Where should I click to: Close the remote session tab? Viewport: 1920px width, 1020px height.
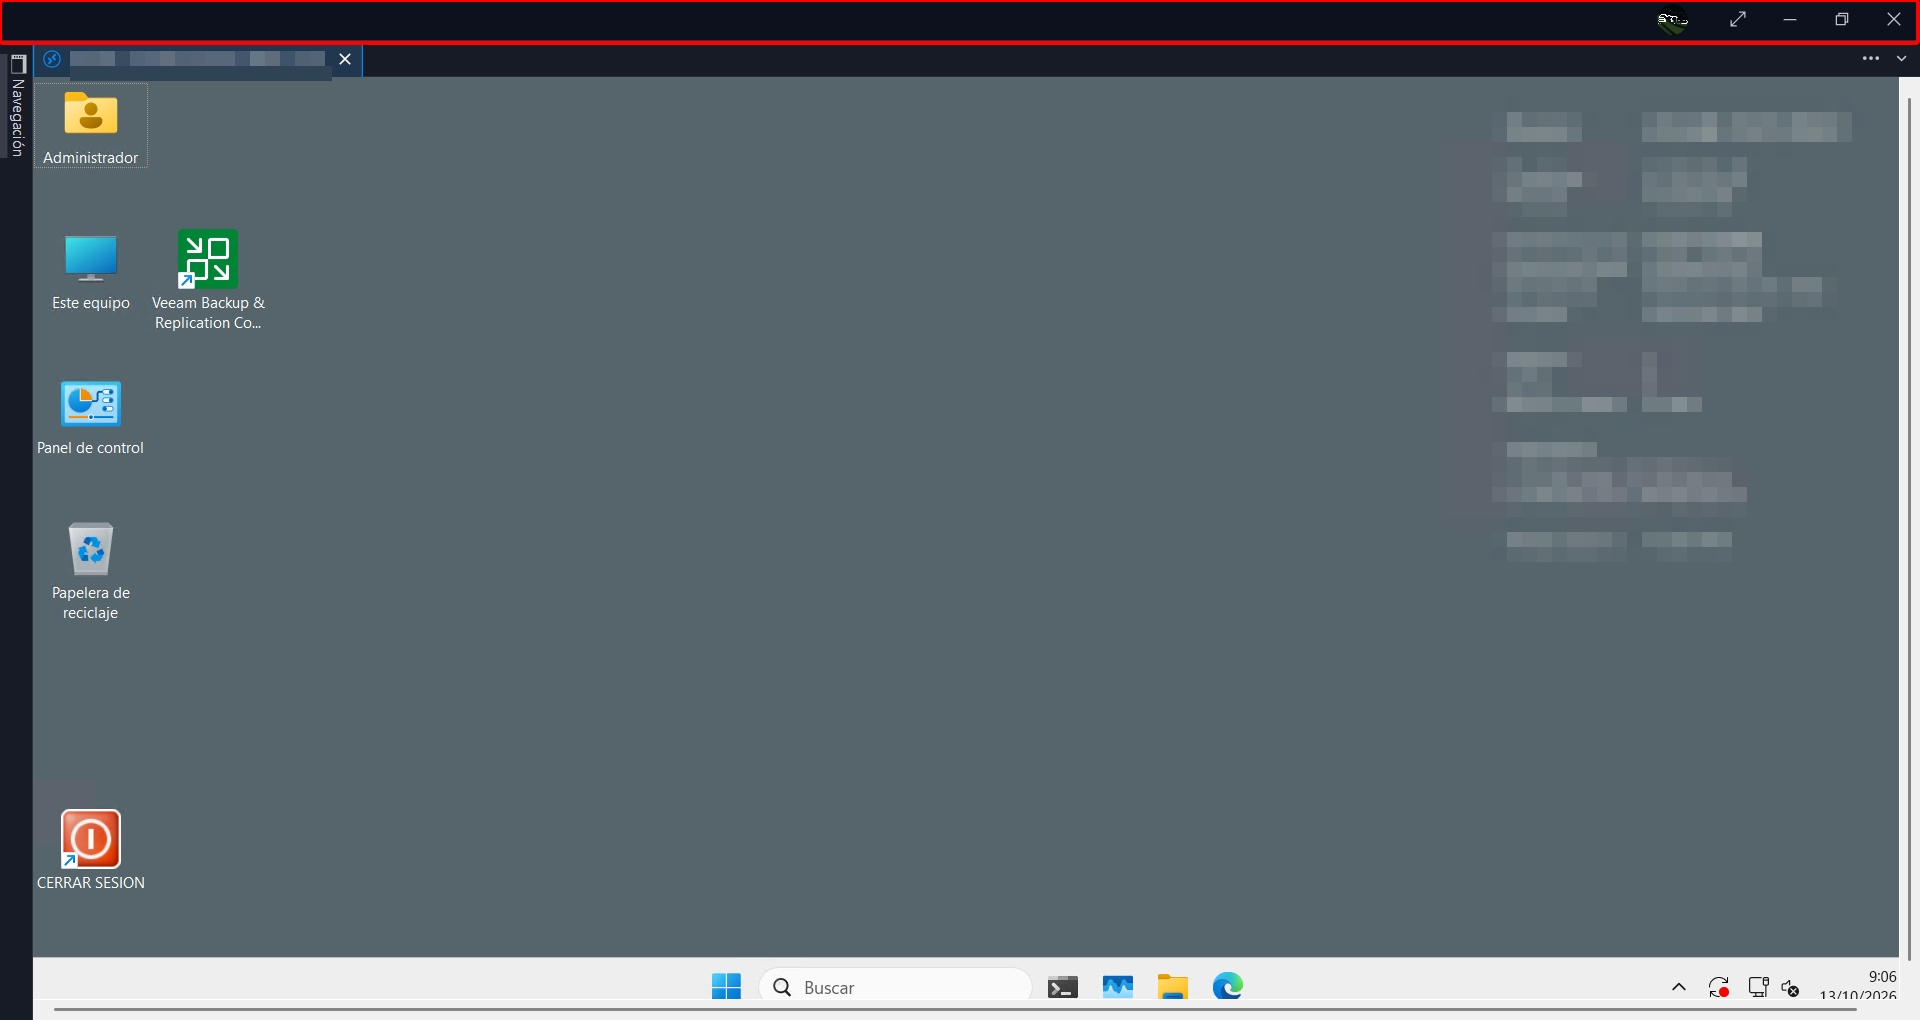[345, 59]
